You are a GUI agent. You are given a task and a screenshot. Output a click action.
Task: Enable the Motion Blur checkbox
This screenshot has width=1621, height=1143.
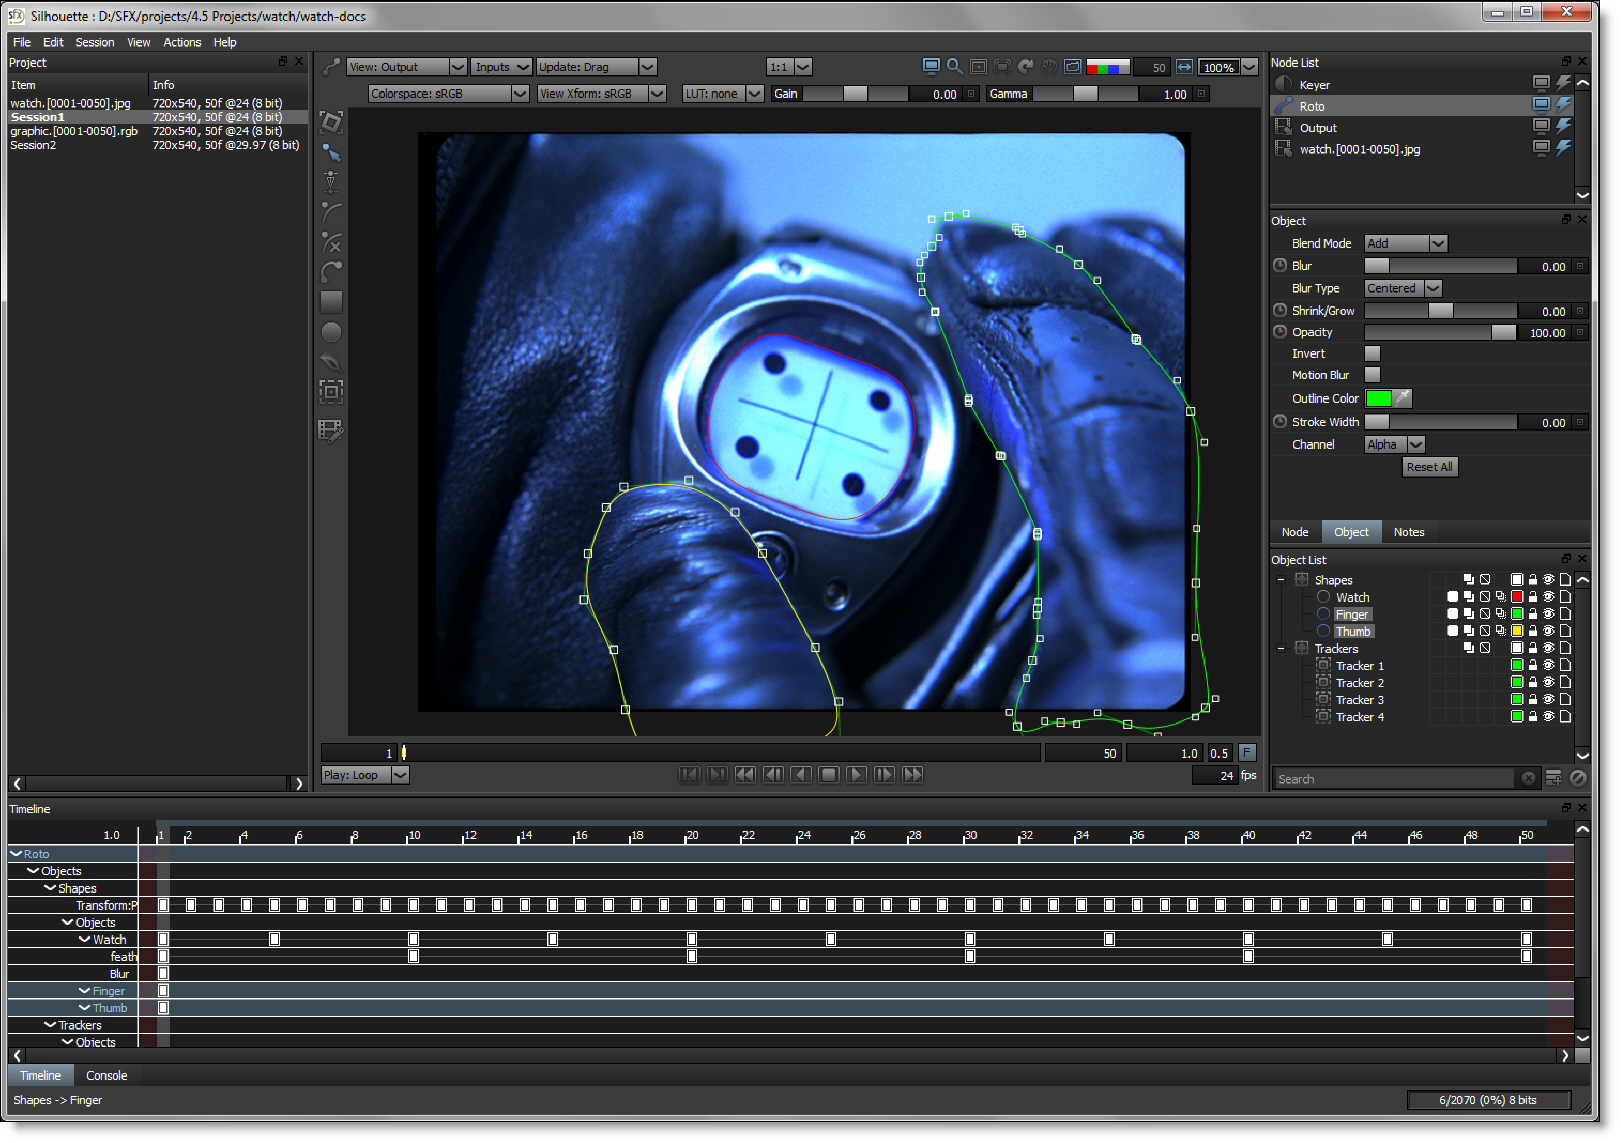tap(1372, 375)
